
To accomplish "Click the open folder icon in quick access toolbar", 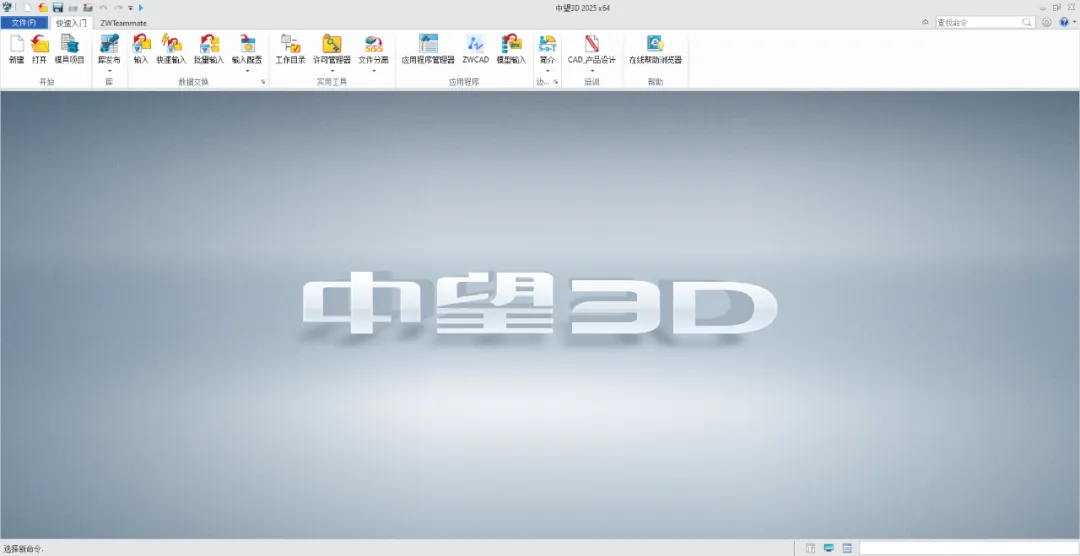I will pyautogui.click(x=43, y=8).
